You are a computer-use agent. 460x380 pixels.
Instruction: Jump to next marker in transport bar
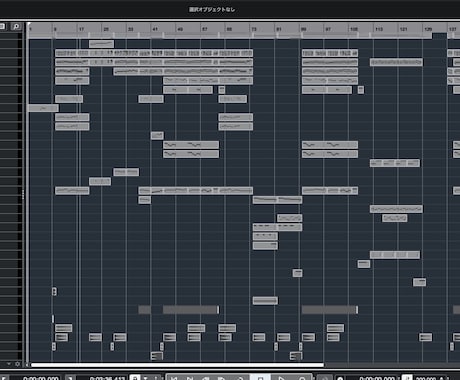pyautogui.click(x=190, y=378)
